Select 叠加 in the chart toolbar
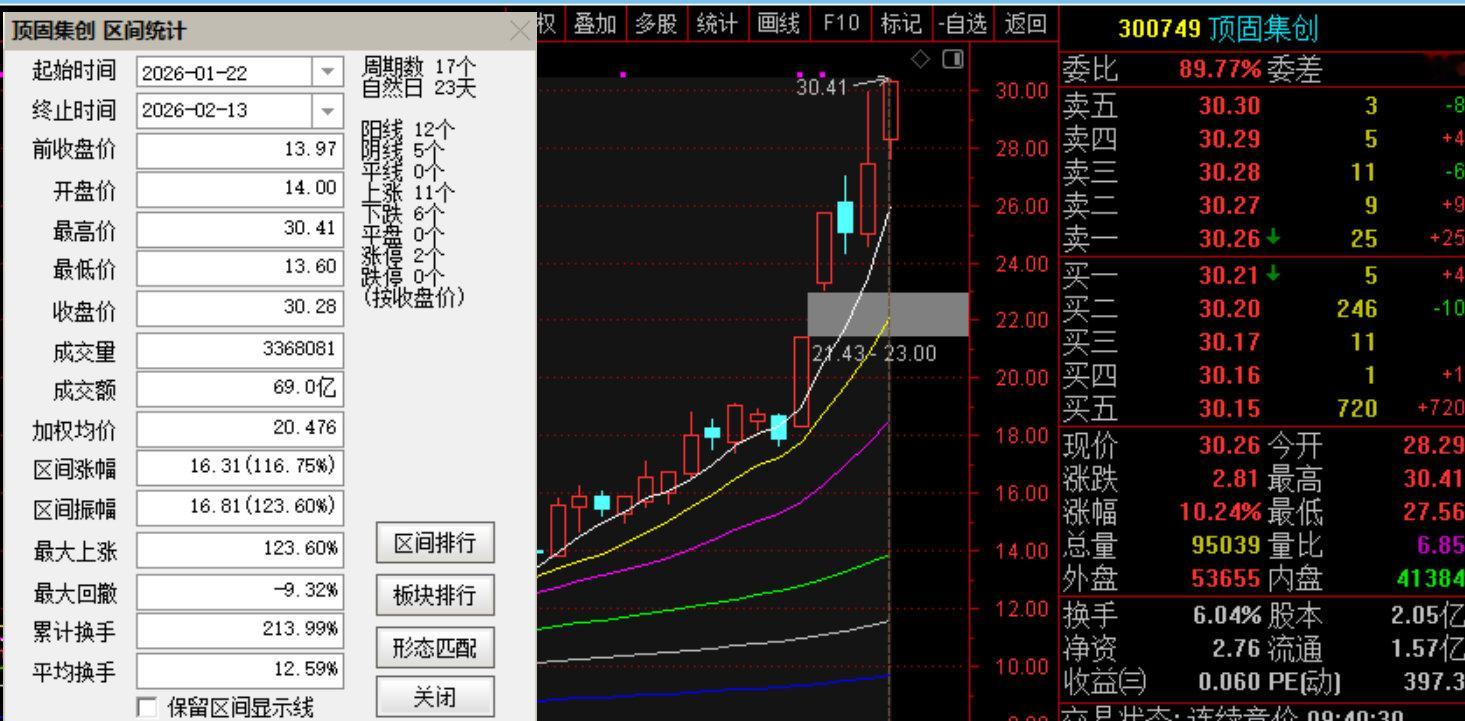The height and width of the screenshot is (721, 1465). [x=596, y=22]
